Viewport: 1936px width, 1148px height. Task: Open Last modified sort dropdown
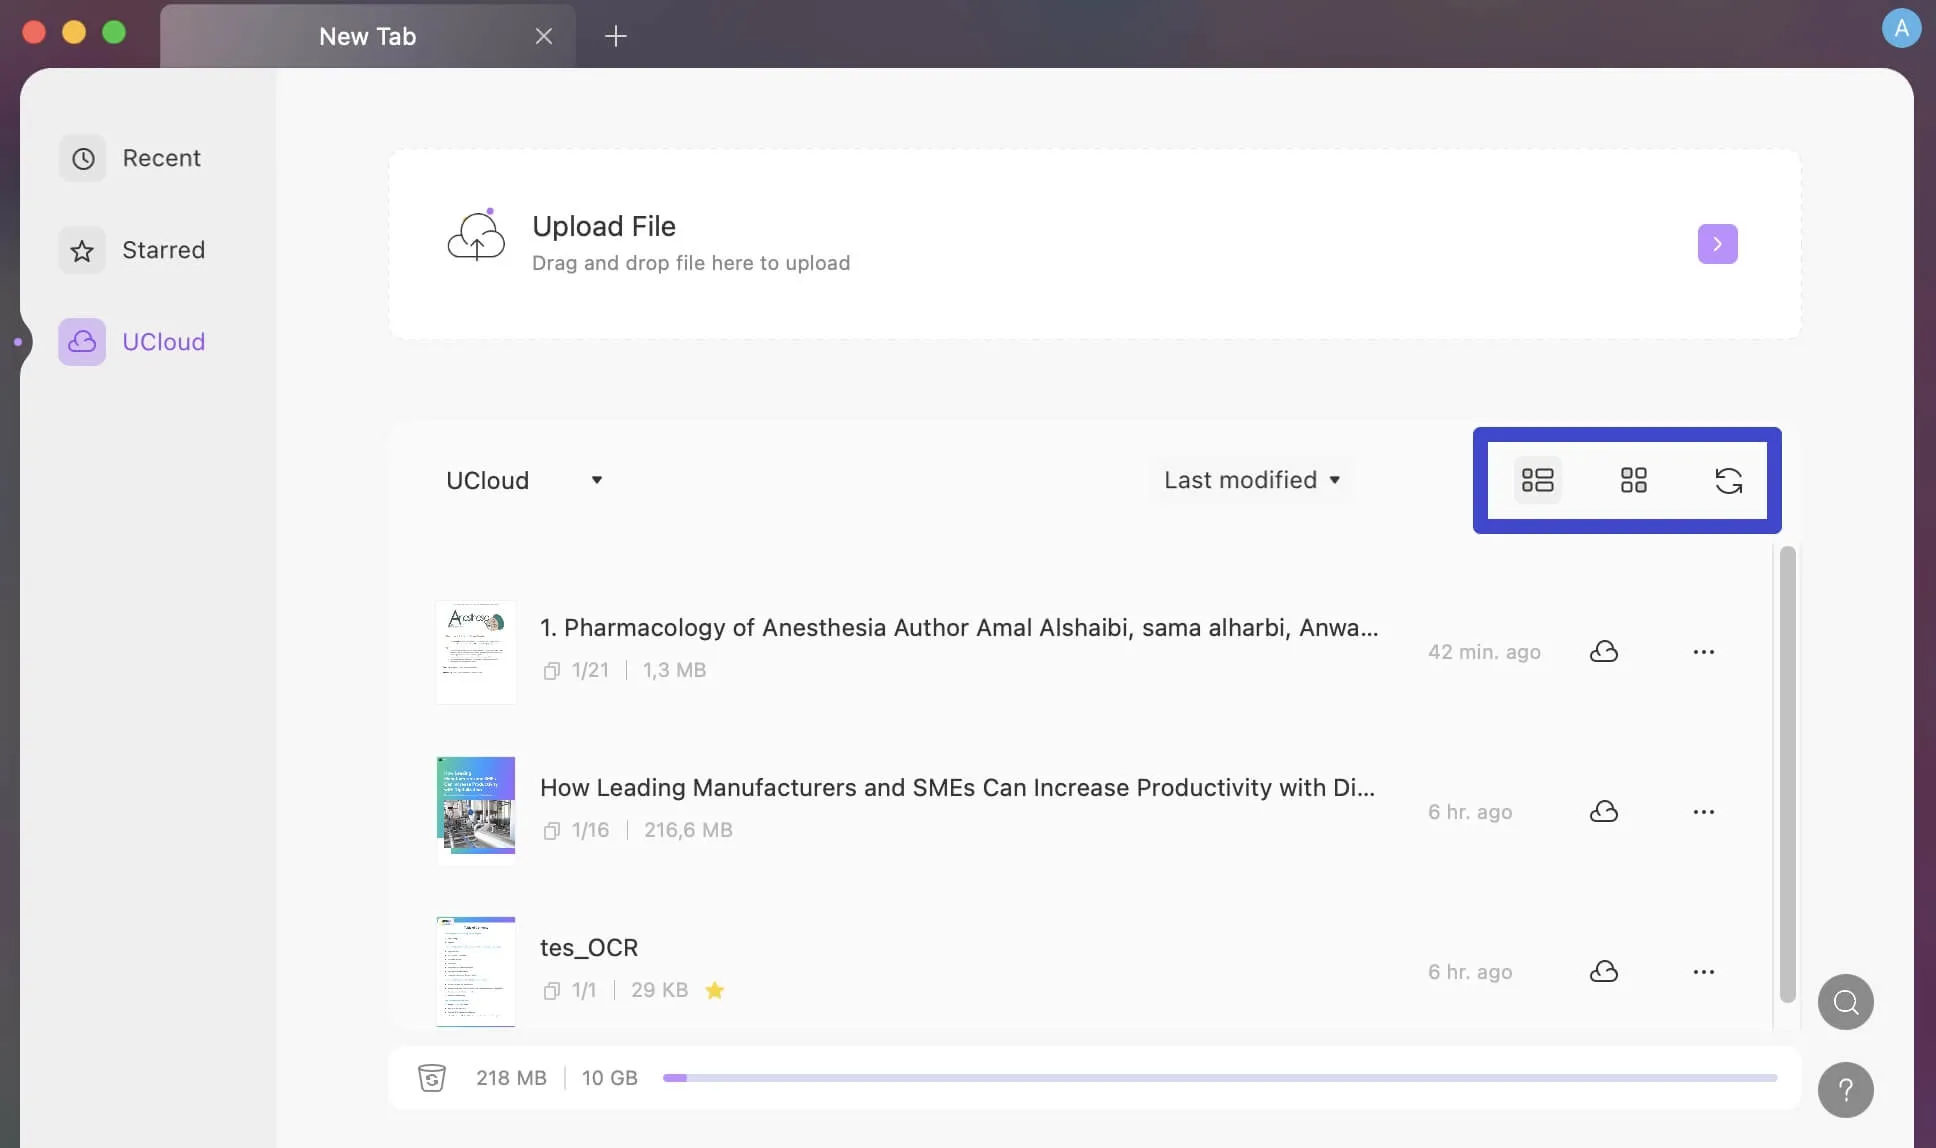(x=1249, y=478)
